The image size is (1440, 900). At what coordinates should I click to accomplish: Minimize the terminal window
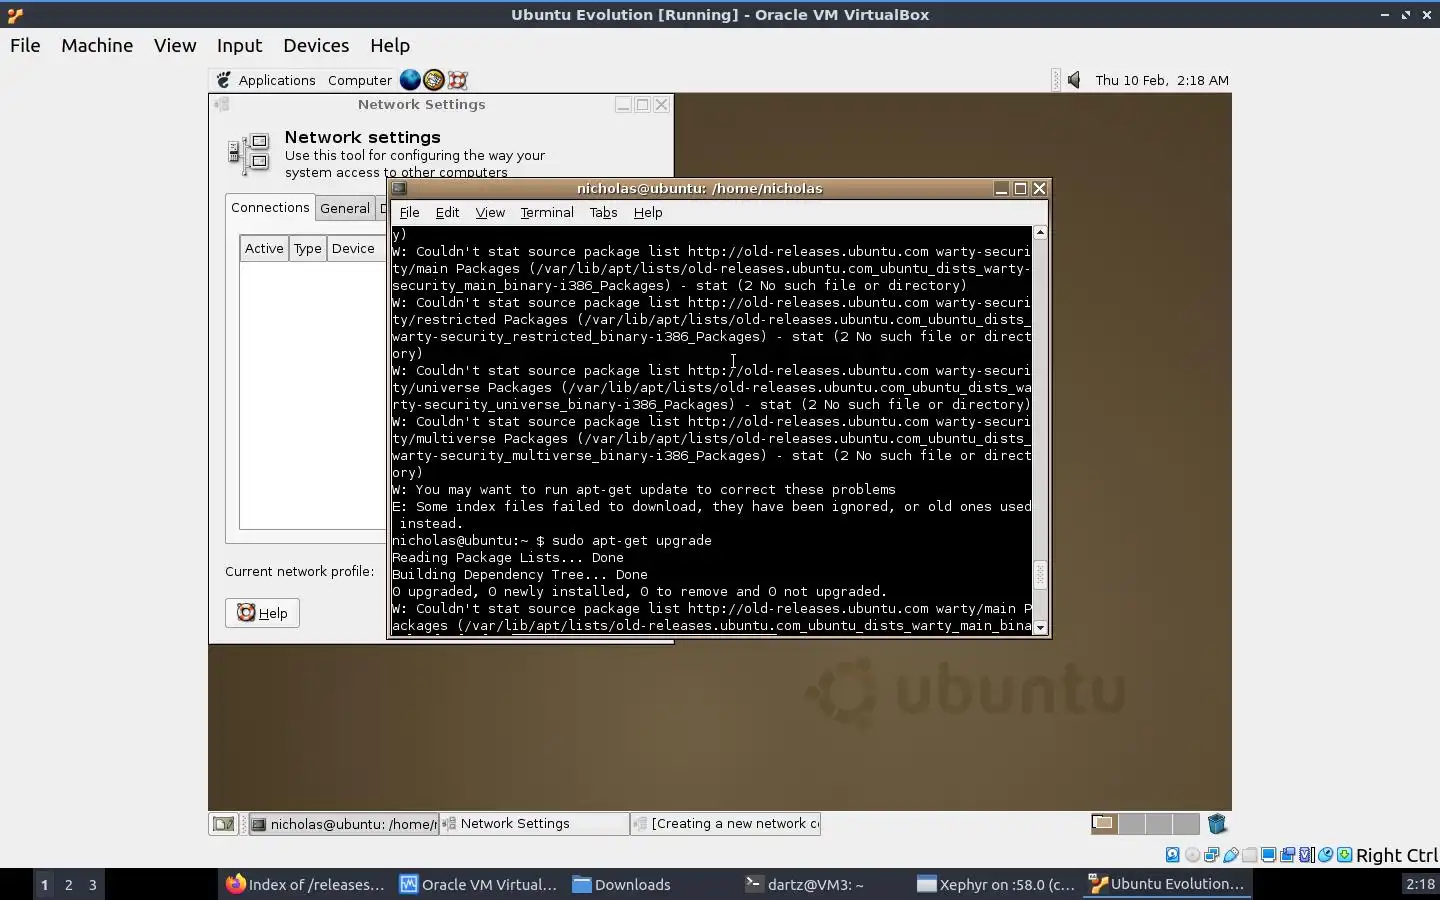[x=1001, y=188]
